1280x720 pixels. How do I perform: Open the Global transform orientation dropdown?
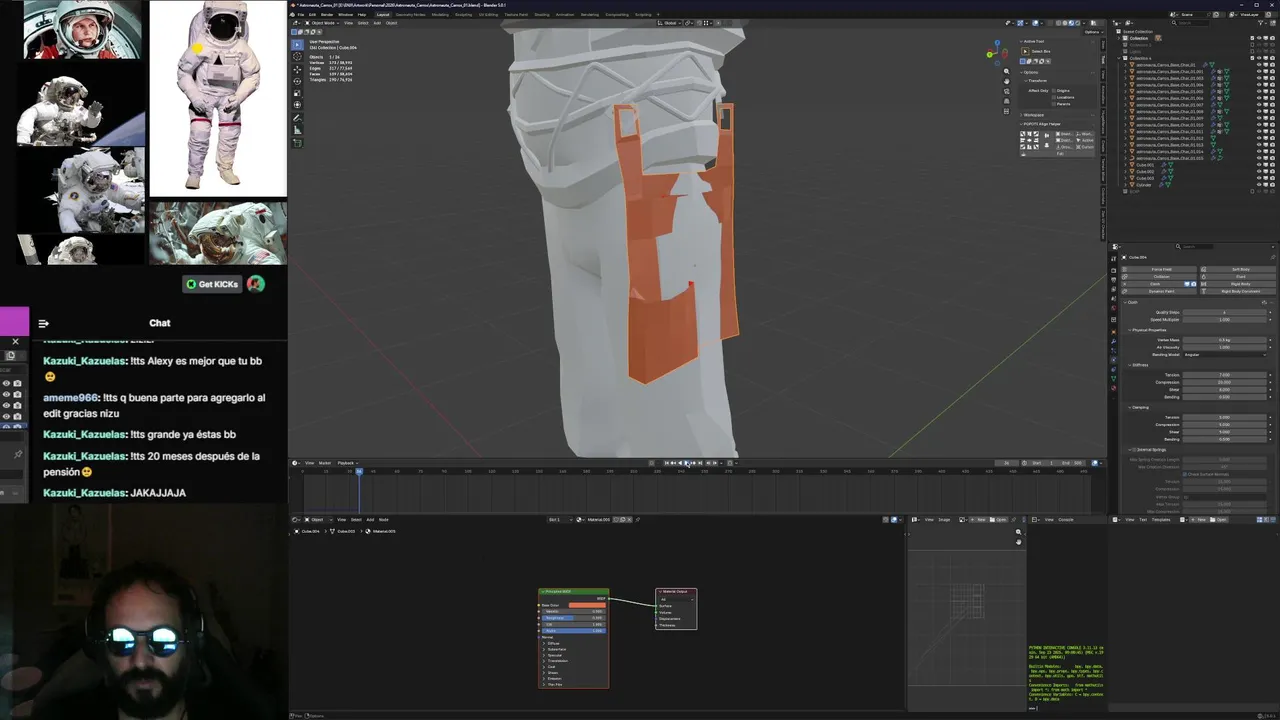point(669,23)
